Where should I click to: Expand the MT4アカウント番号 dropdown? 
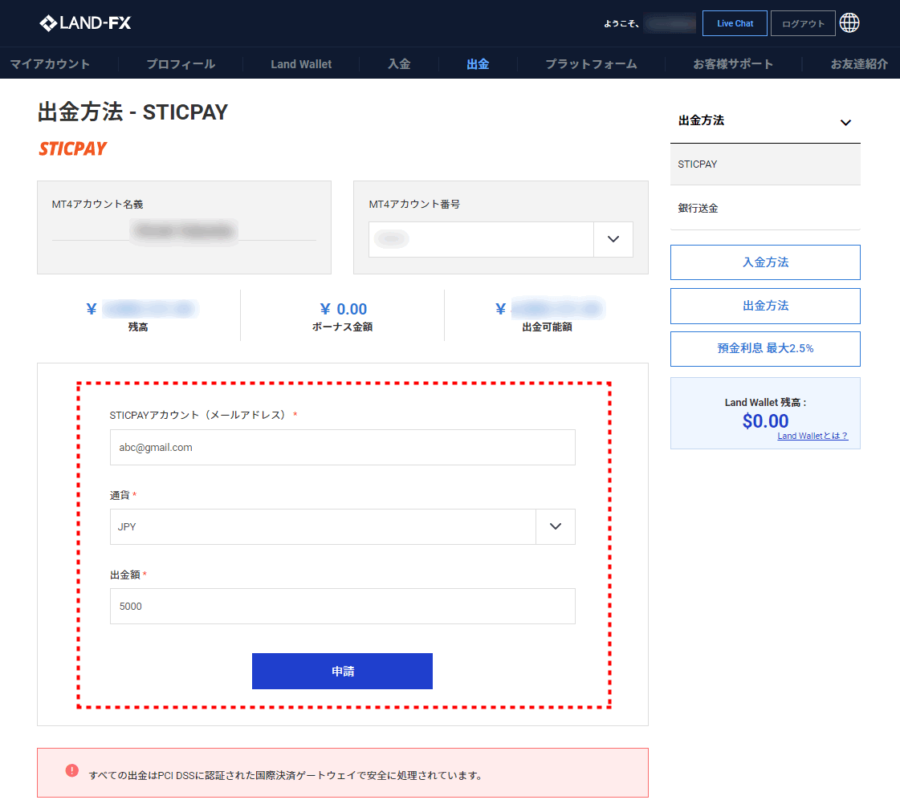tap(613, 239)
